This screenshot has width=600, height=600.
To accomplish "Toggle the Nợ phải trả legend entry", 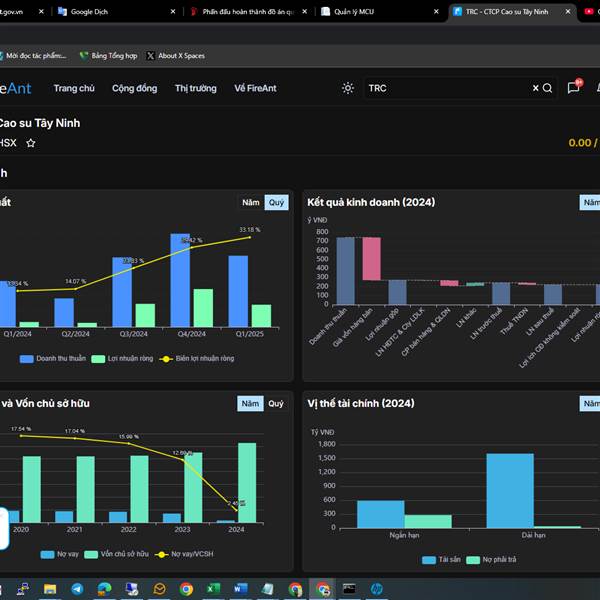I will (491, 560).
